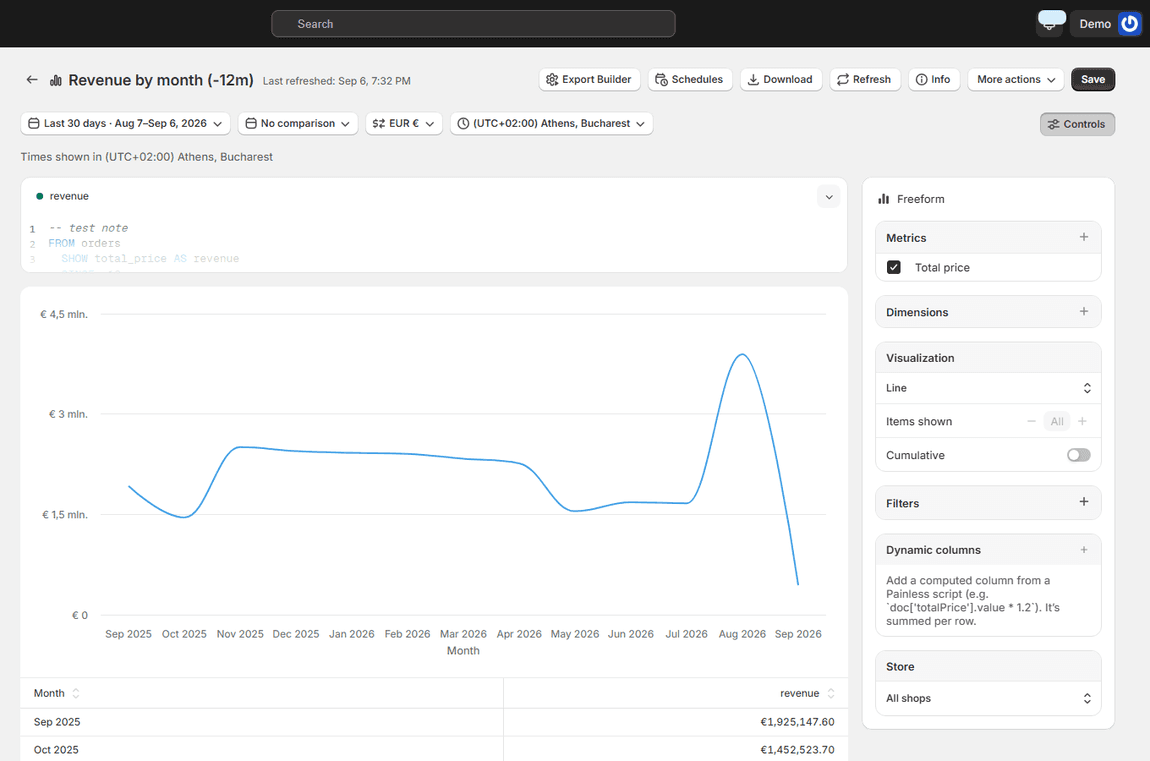Change the Line visualization type select
The image size is (1150, 761).
point(988,388)
